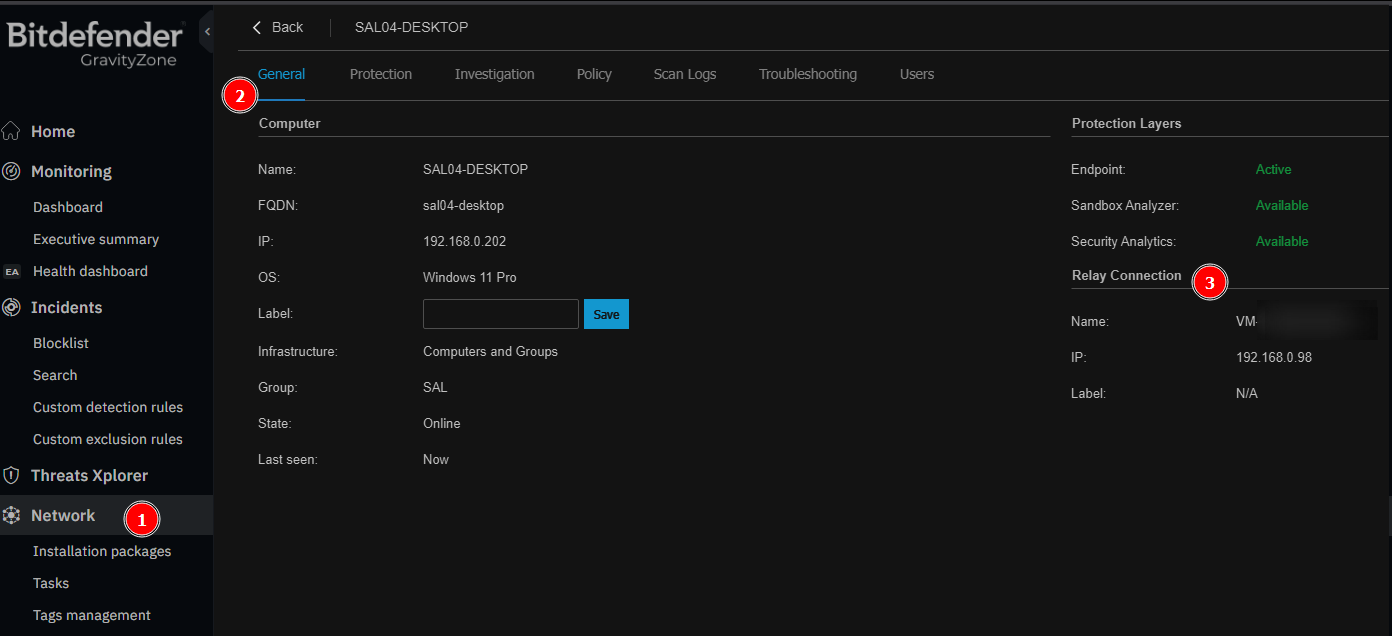Open Installation packages page
Viewport: 1392px width, 636px height.
point(102,551)
